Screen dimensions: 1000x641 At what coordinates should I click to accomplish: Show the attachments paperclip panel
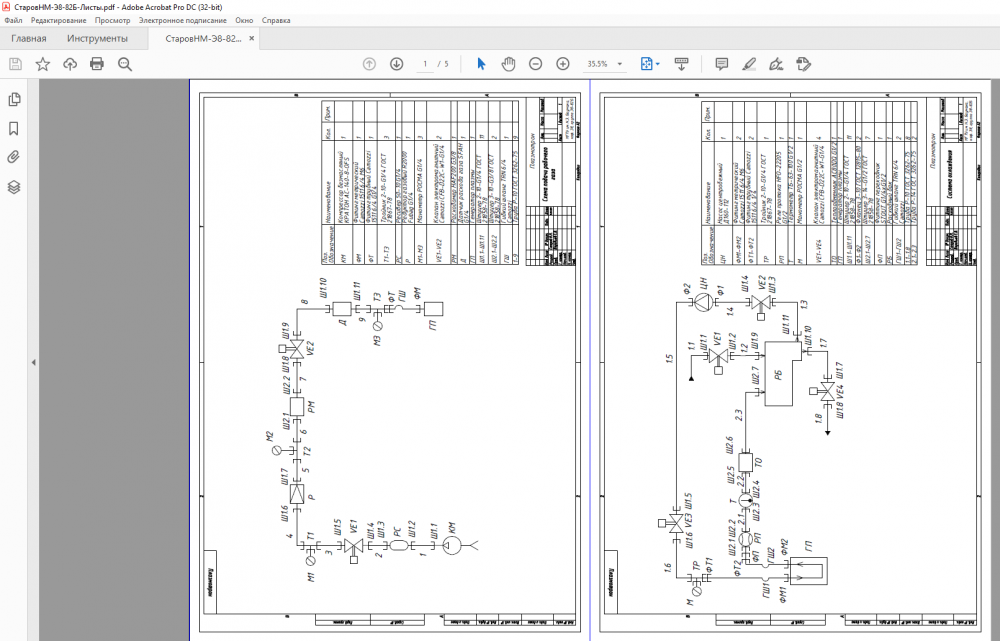pyautogui.click(x=14, y=157)
